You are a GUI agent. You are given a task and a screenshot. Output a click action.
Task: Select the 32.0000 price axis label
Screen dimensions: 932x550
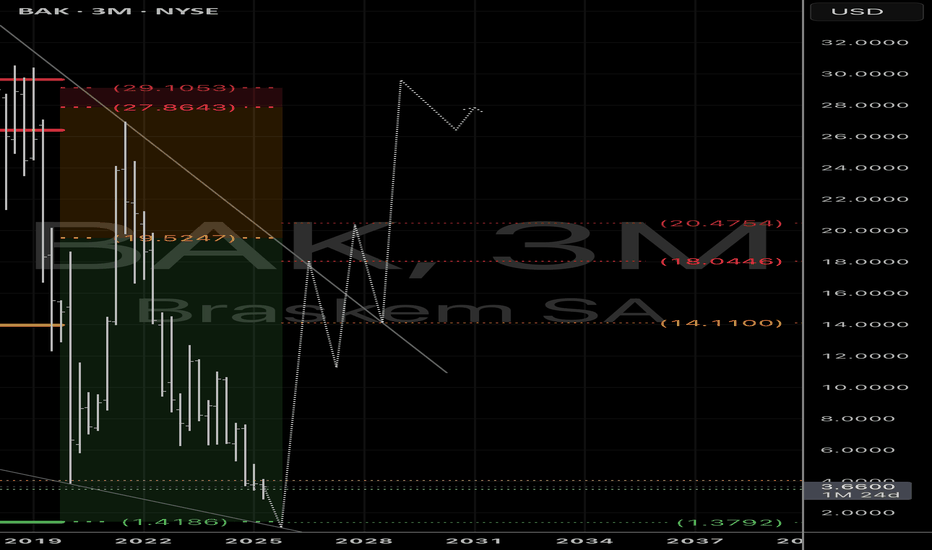coord(865,43)
